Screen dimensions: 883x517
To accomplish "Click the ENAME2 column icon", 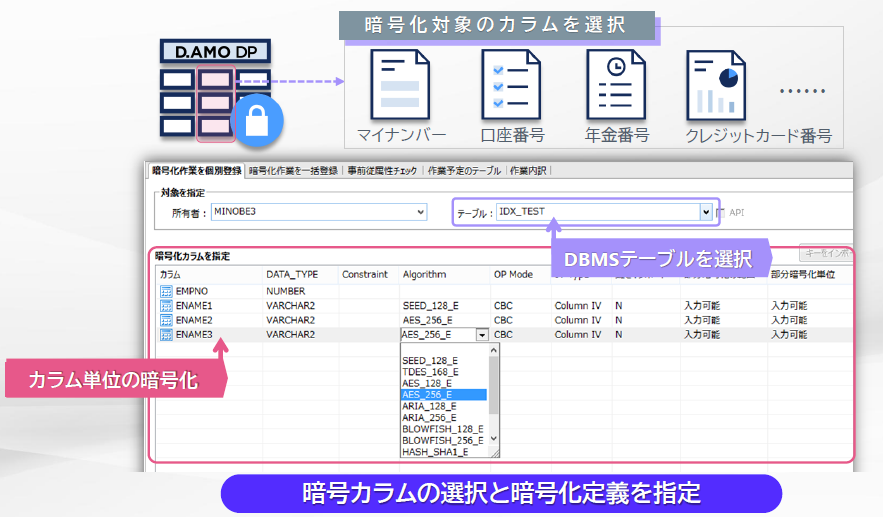I will (166, 320).
